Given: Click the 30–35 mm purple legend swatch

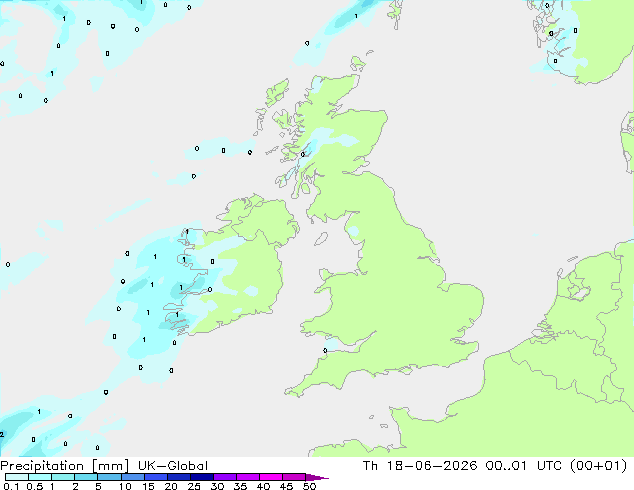Looking at the screenshot, I should tap(225, 477).
